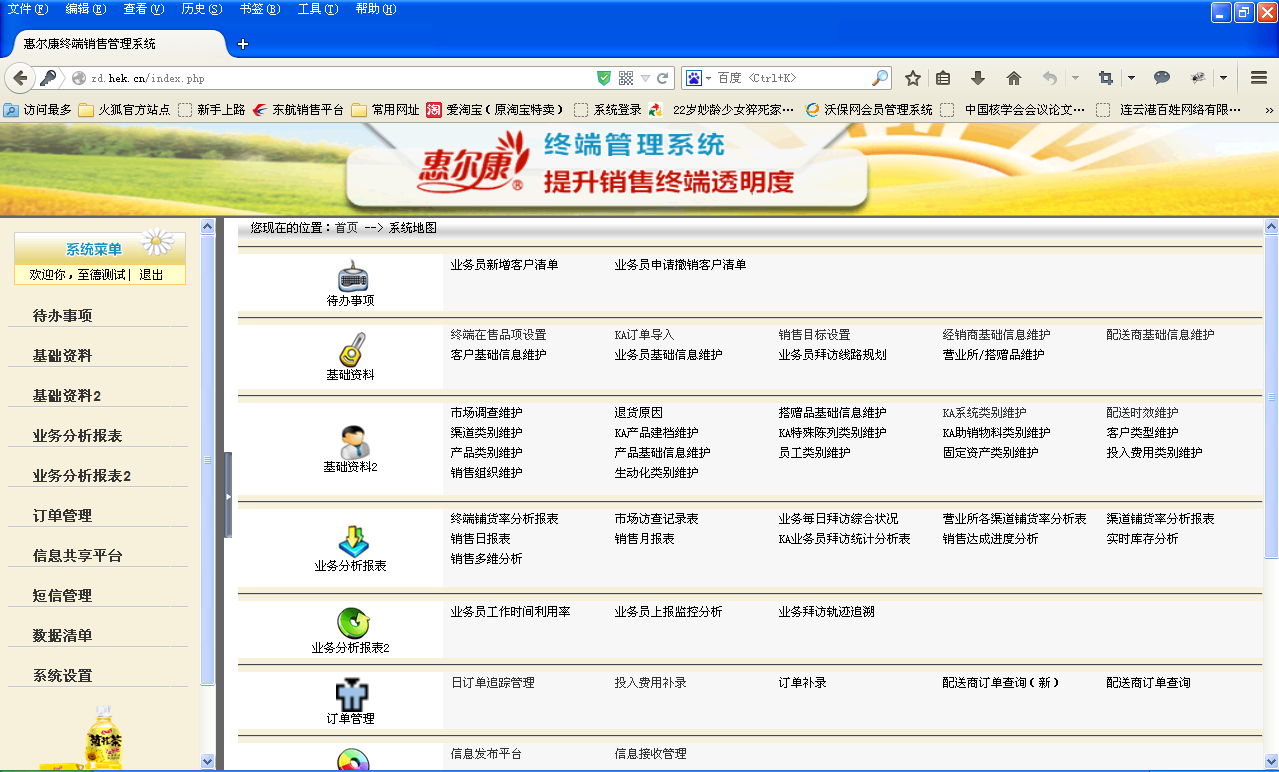Collapse the sidebar with the splitter handle
1279x772 pixels.
click(x=228, y=495)
